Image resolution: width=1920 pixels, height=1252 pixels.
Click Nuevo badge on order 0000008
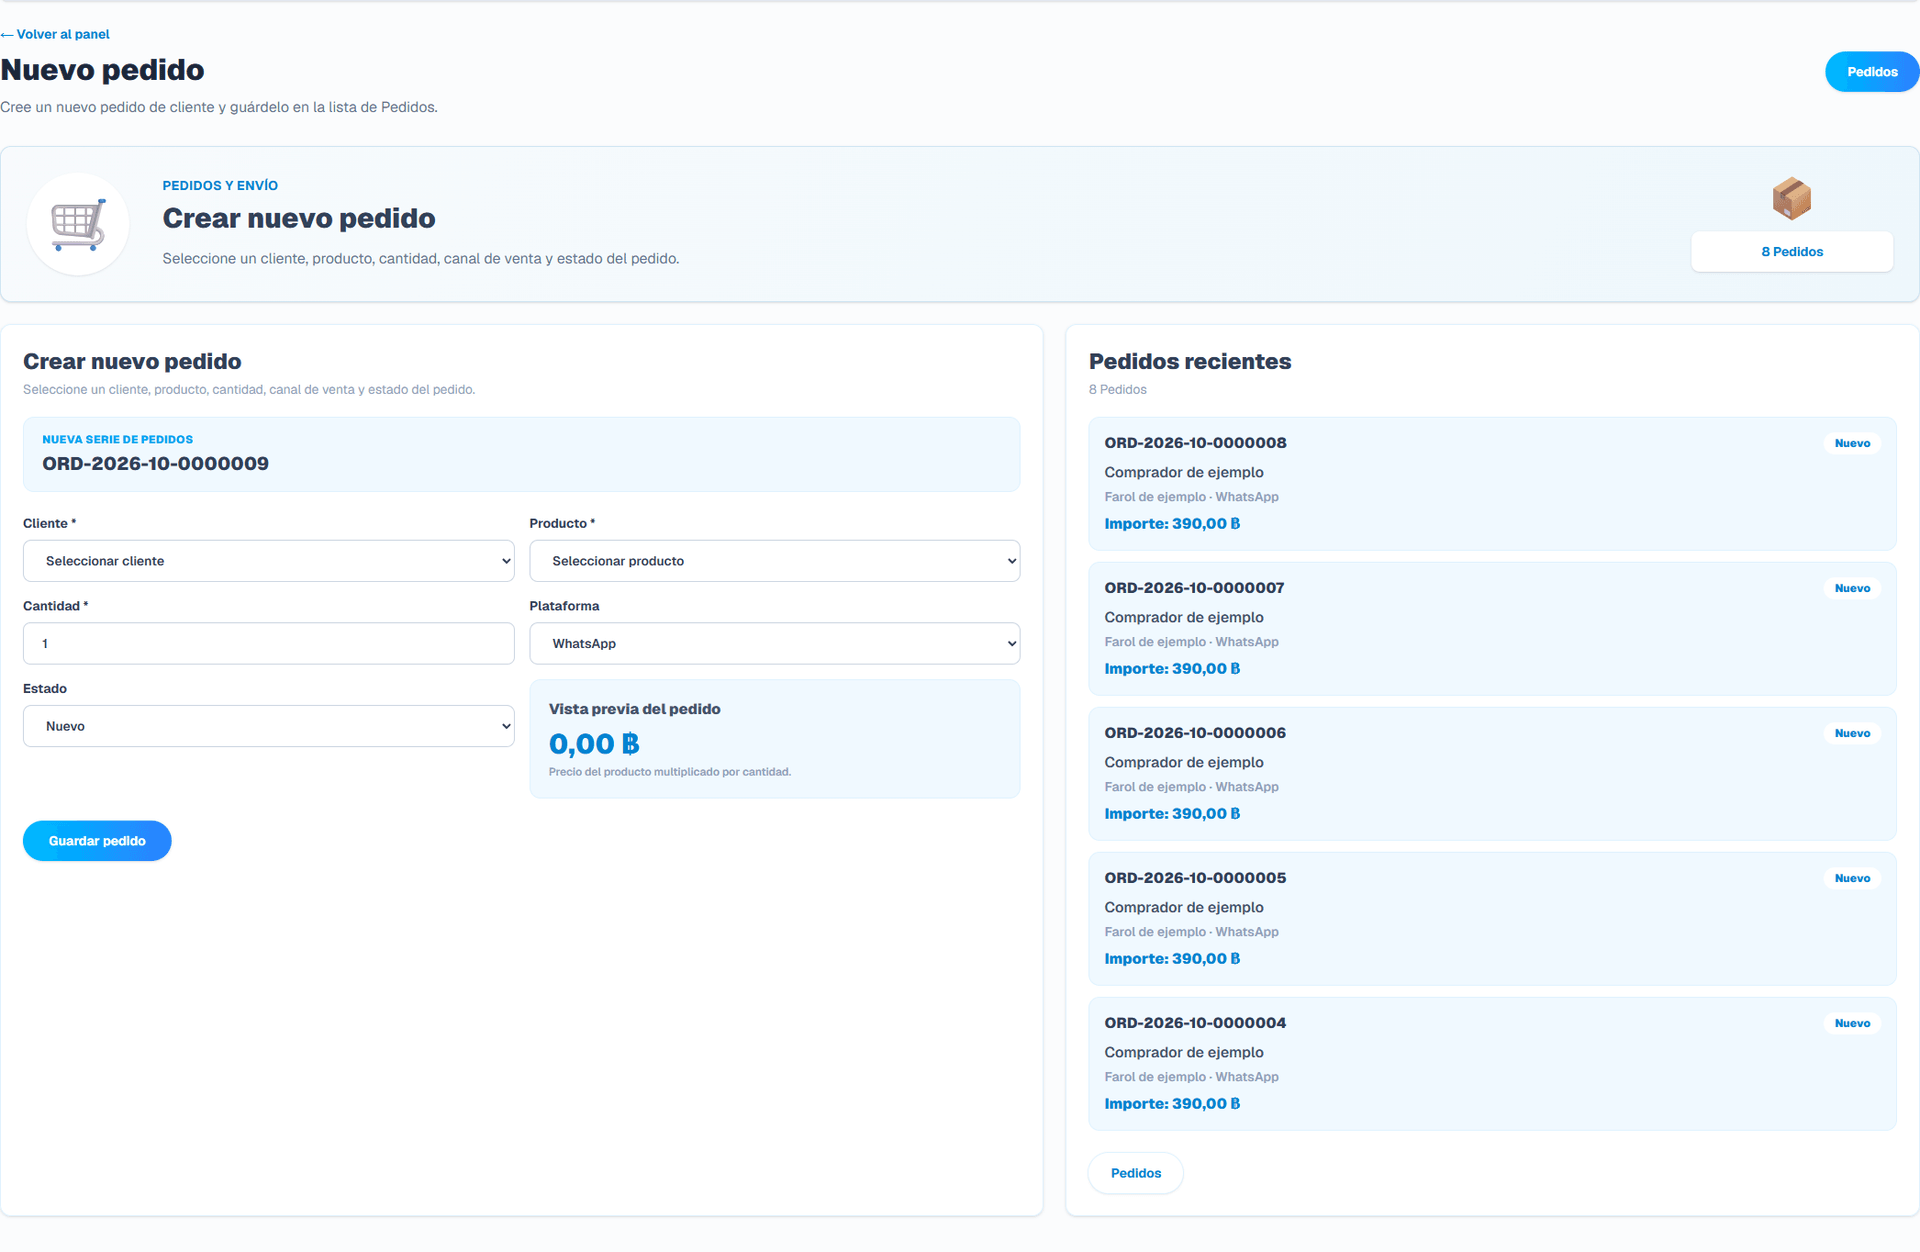1852,443
